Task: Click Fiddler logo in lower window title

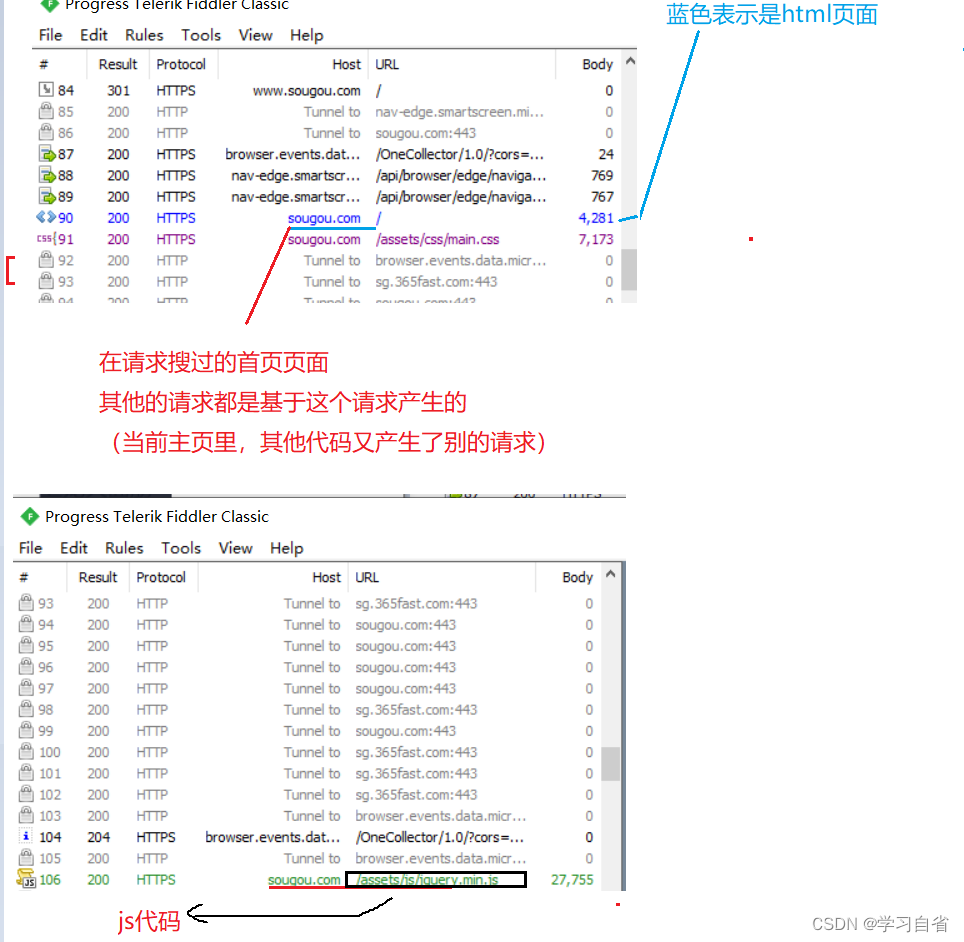Action: (x=29, y=517)
